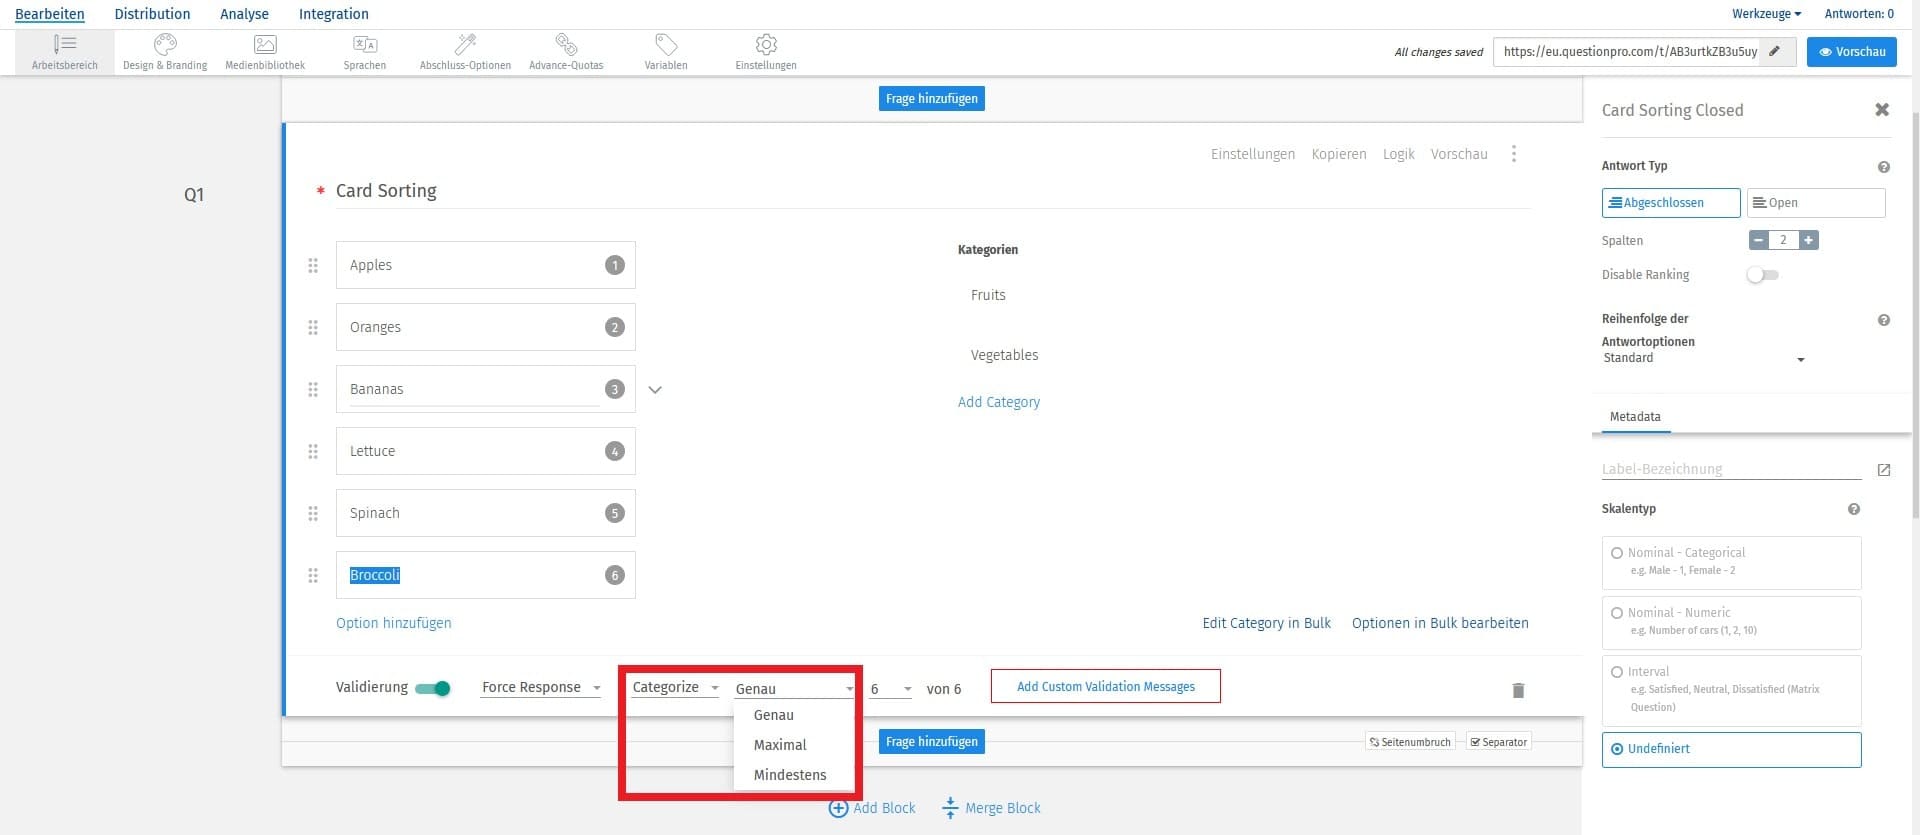The height and width of the screenshot is (835, 1920).
Task: Open the Categorize dropdown
Action: (675, 687)
